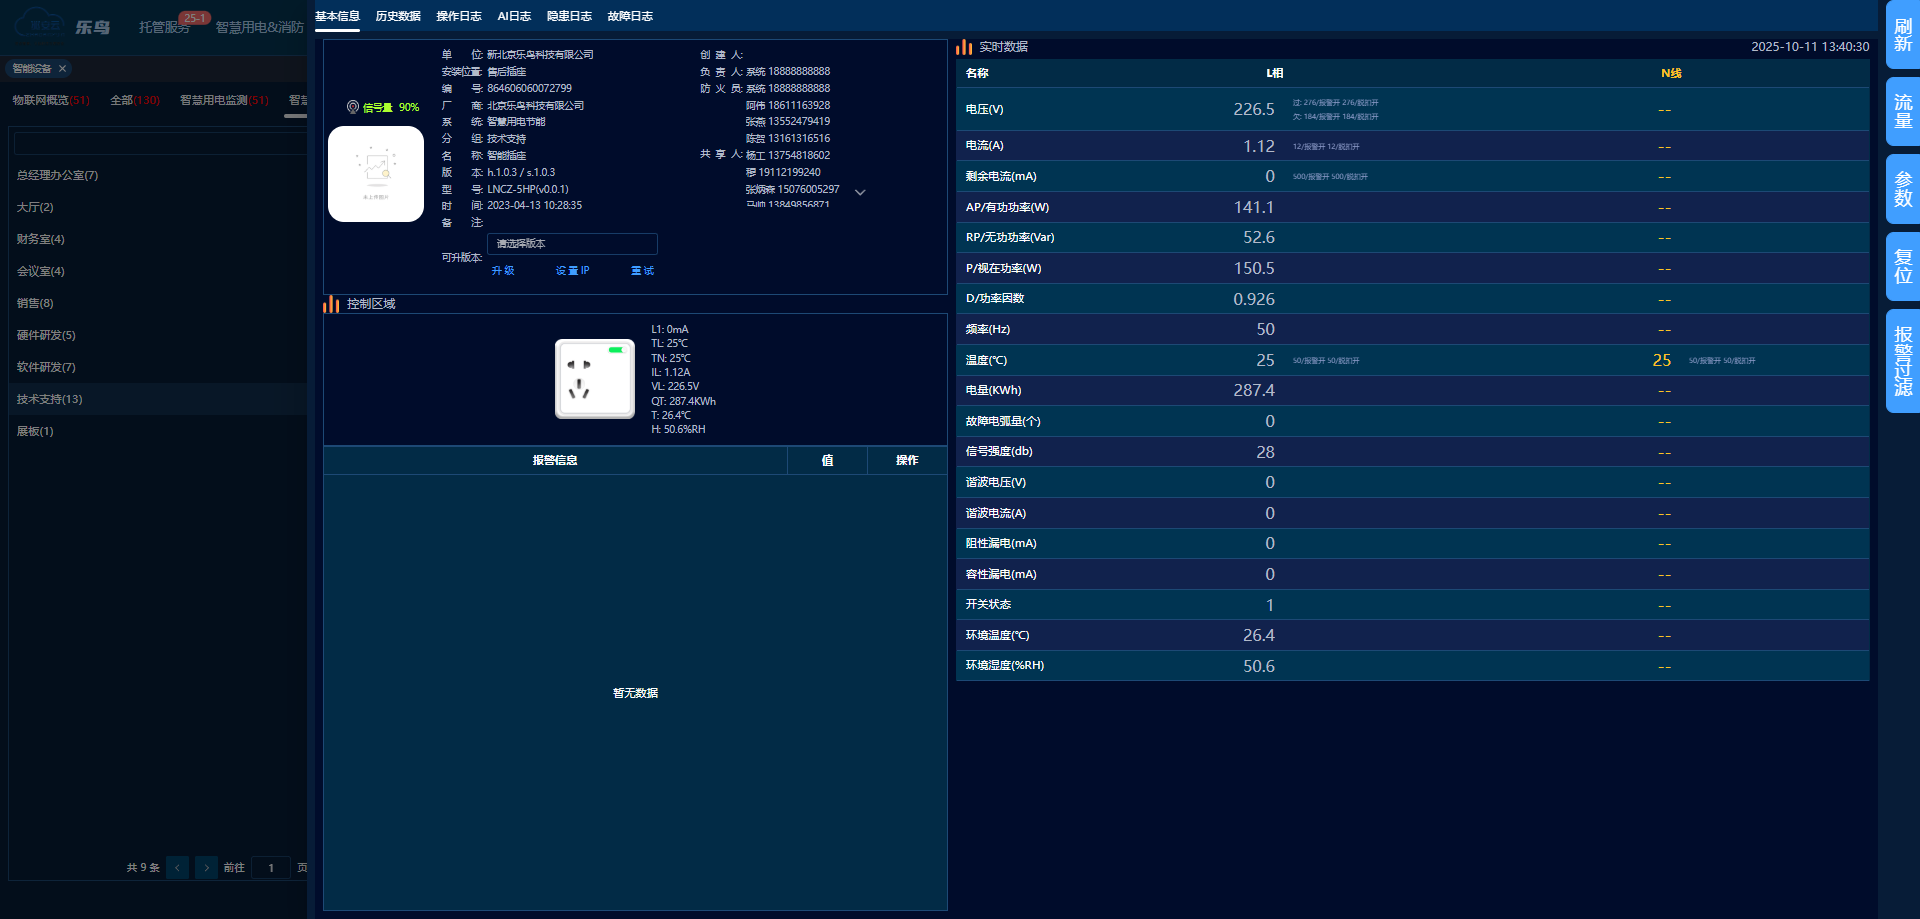Go to next page in device list

(x=206, y=867)
